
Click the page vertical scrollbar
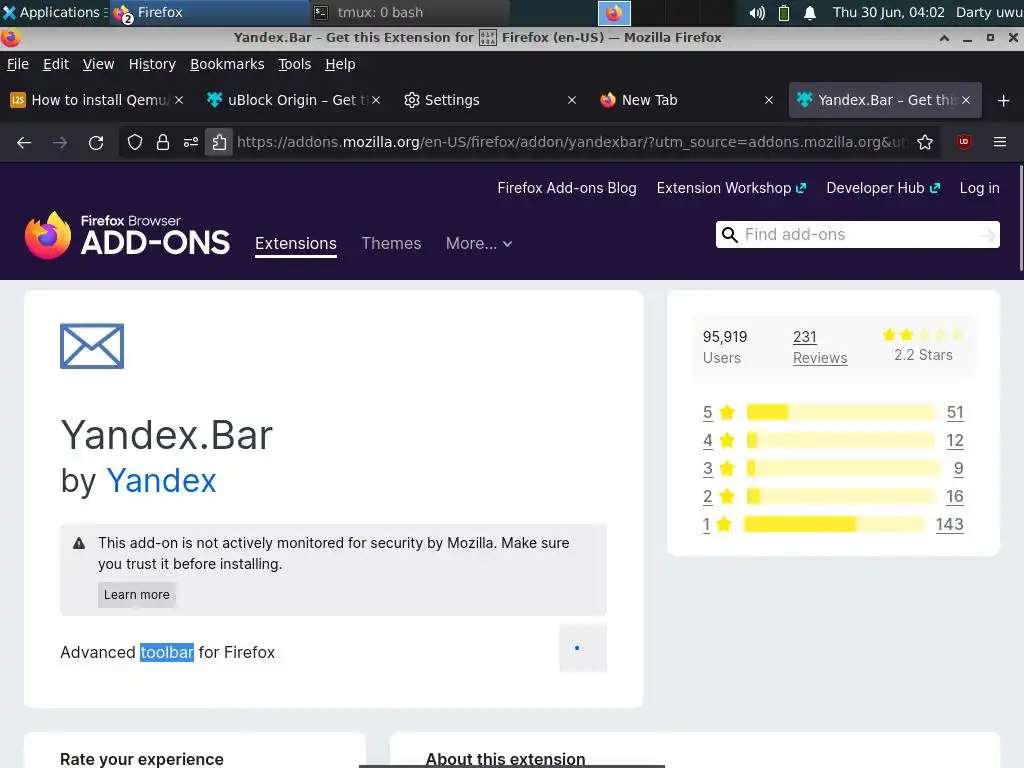click(1021, 218)
